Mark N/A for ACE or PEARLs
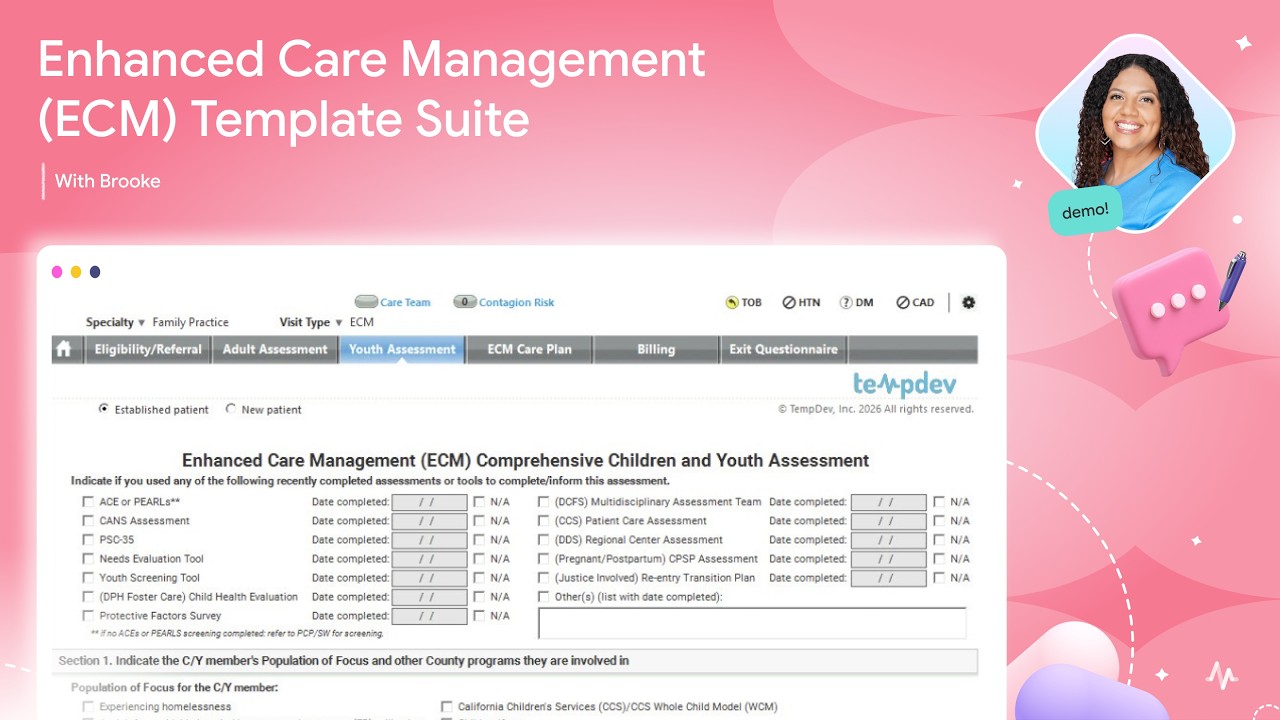The width and height of the screenshot is (1280, 720). [479, 502]
